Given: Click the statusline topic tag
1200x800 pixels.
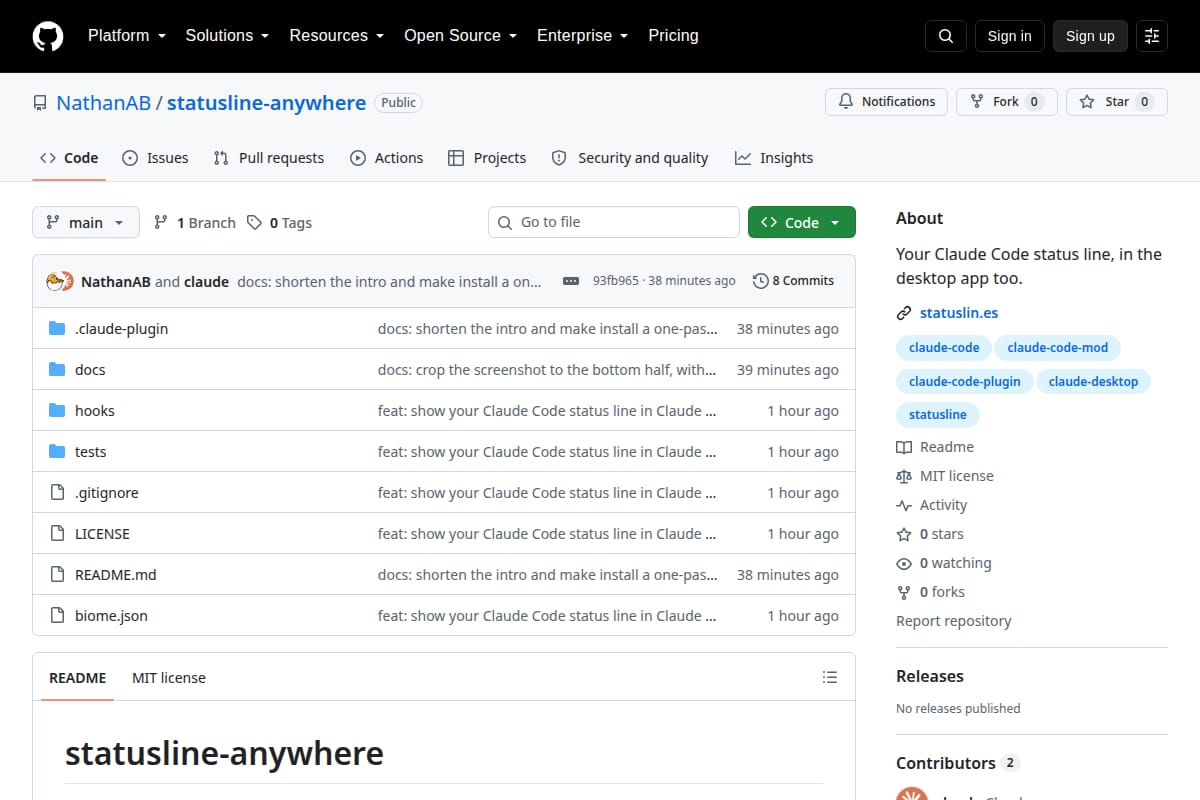Looking at the screenshot, I should point(938,414).
